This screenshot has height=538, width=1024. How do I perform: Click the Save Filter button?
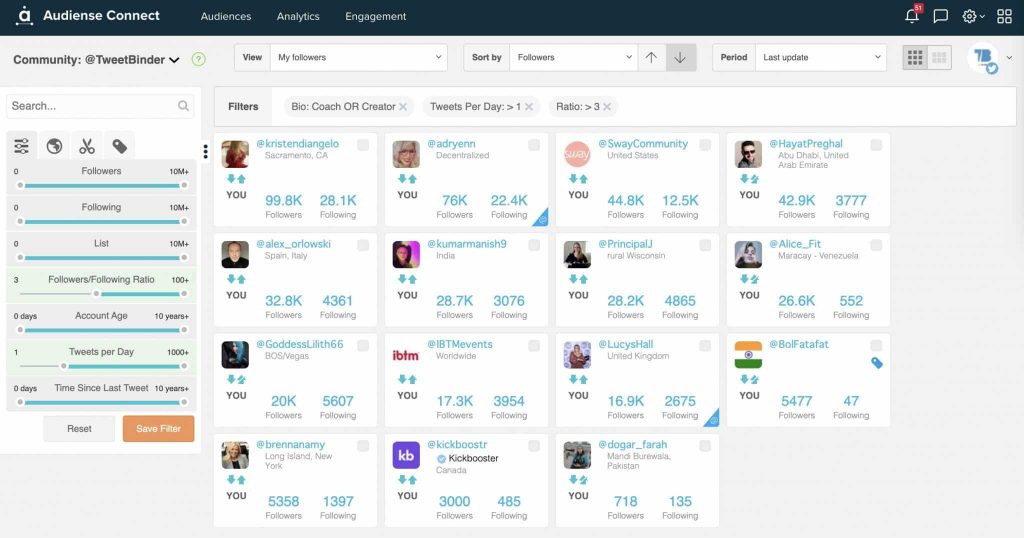(158, 428)
